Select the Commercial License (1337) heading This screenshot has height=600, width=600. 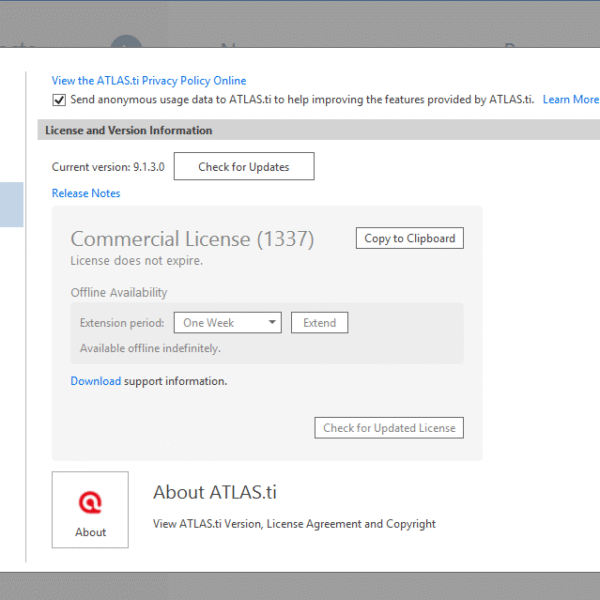[192, 239]
